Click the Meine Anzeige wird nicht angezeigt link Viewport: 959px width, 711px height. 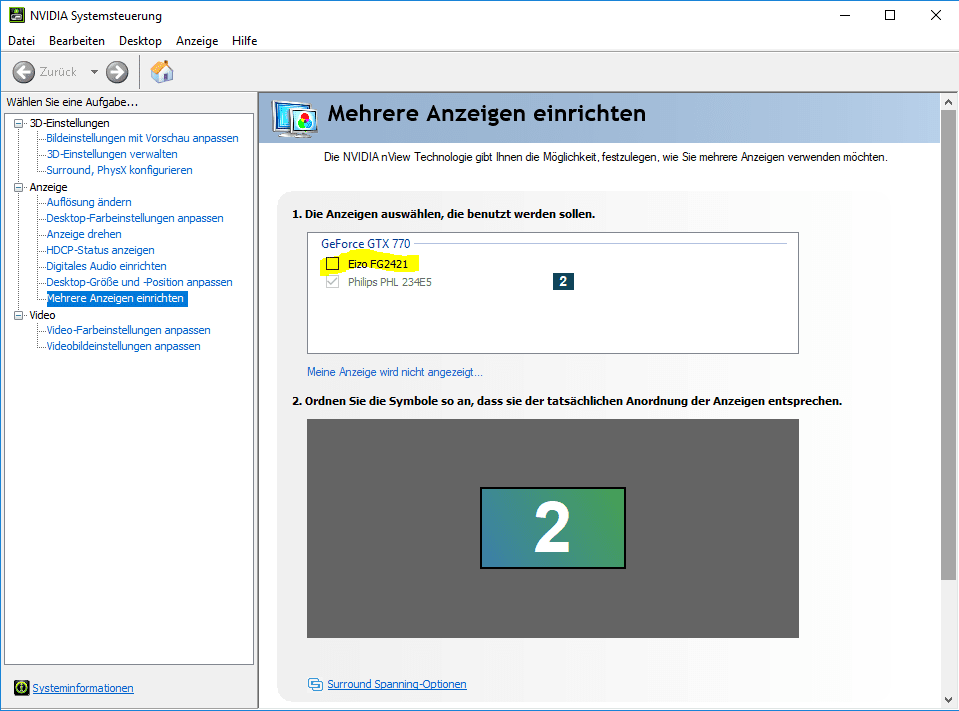[394, 372]
